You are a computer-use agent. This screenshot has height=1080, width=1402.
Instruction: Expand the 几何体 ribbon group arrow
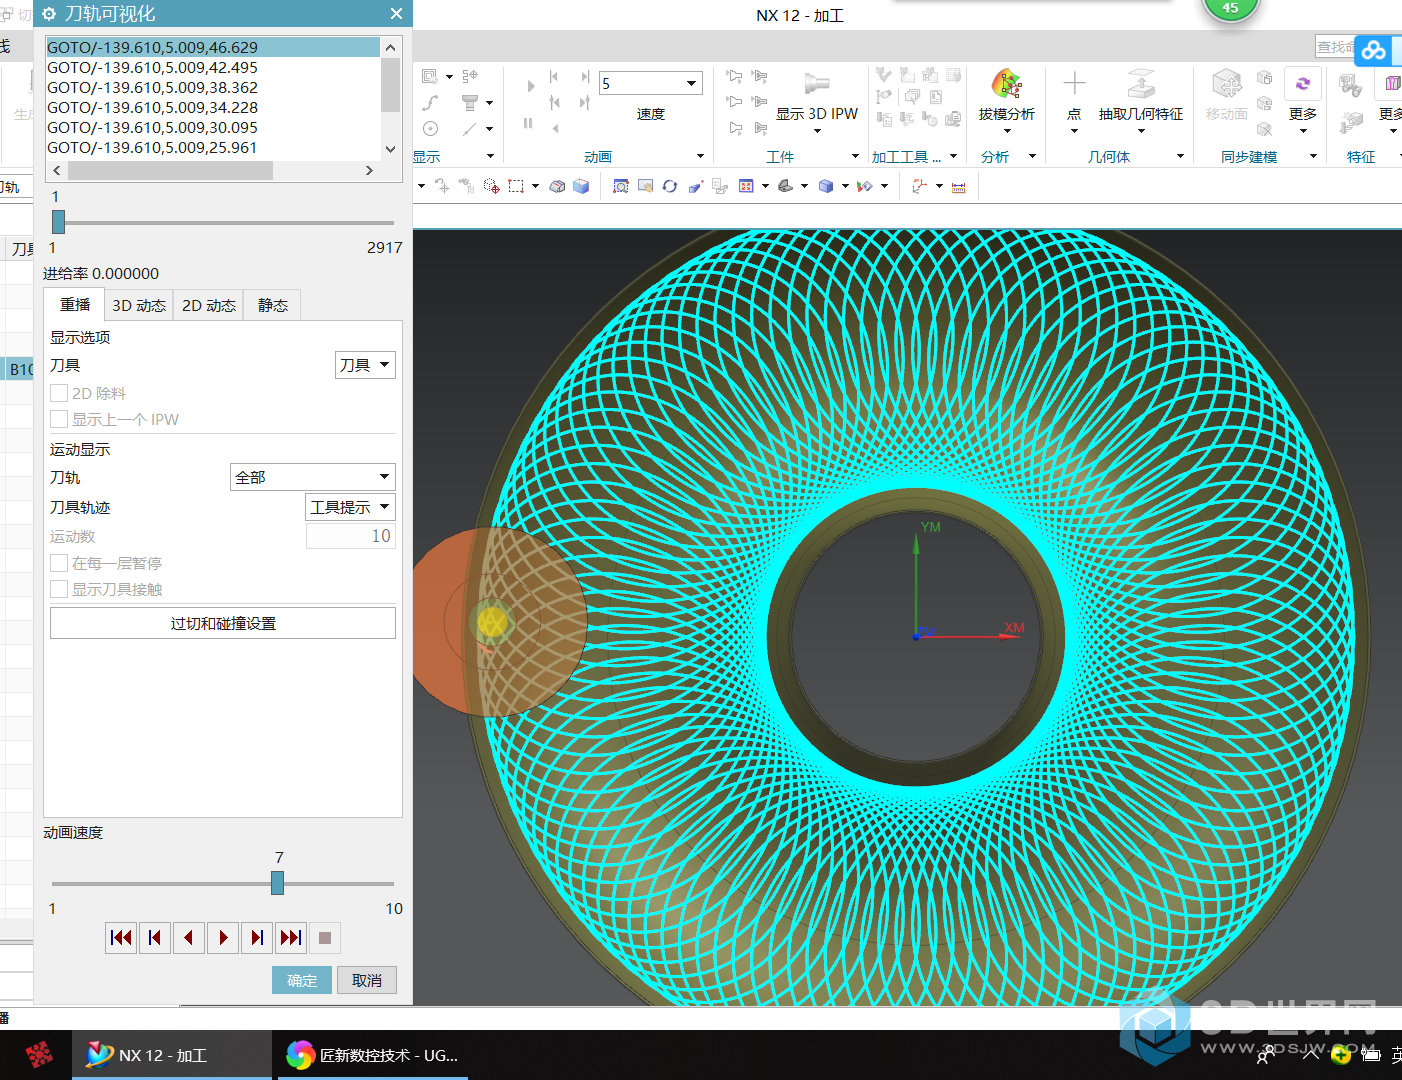pyautogui.click(x=1180, y=156)
